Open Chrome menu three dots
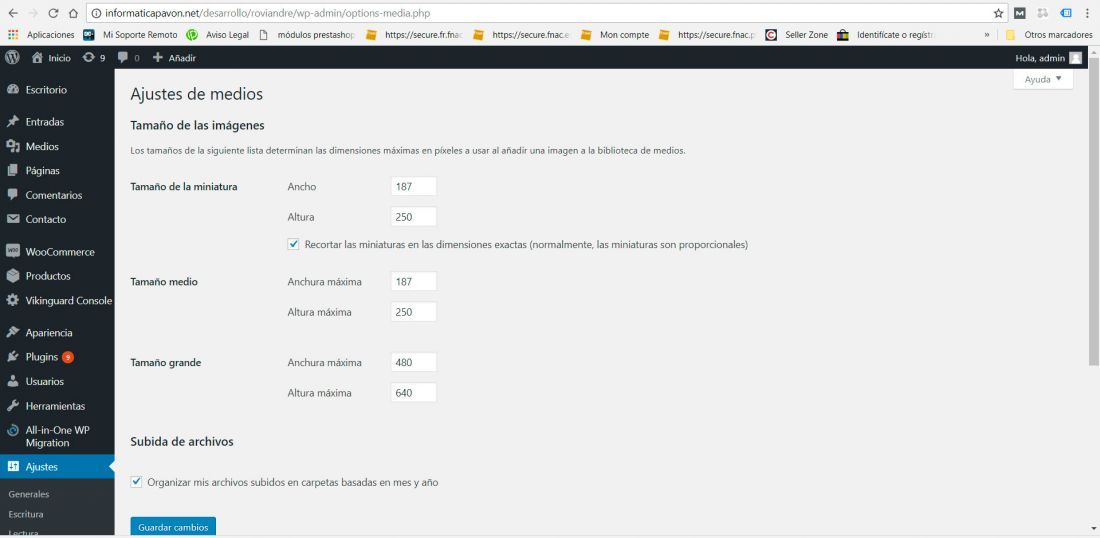This screenshot has width=1100, height=538. pyautogui.click(x=1088, y=13)
